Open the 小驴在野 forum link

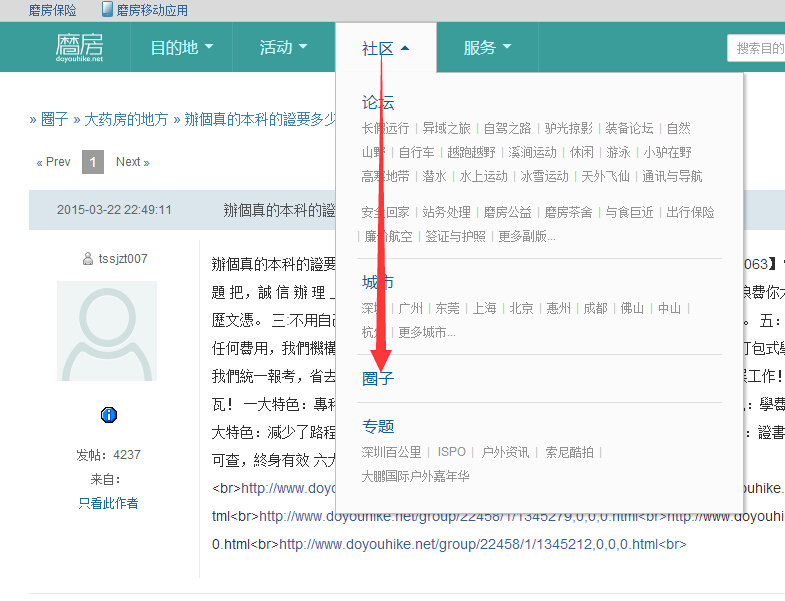point(667,152)
